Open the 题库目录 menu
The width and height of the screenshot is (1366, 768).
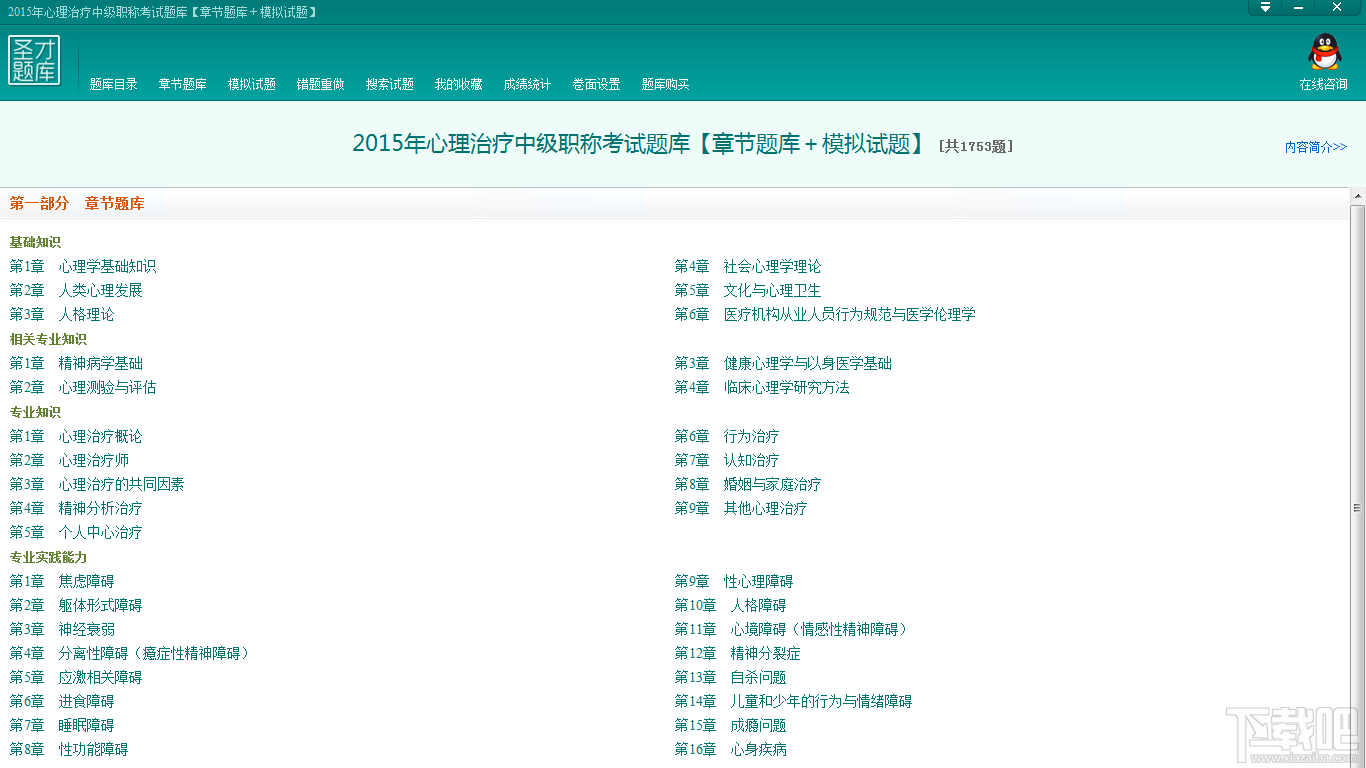pos(114,84)
